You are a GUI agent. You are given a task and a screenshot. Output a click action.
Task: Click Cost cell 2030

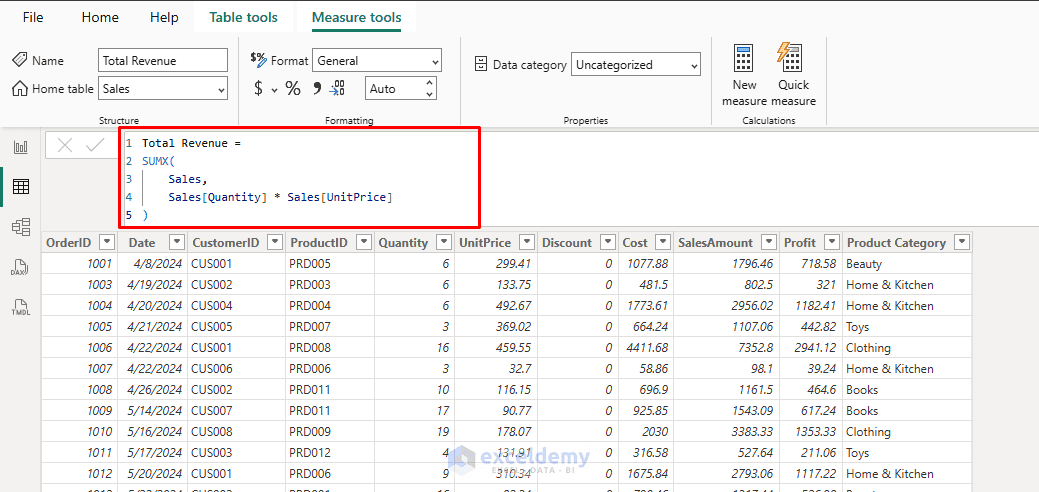click(645, 432)
